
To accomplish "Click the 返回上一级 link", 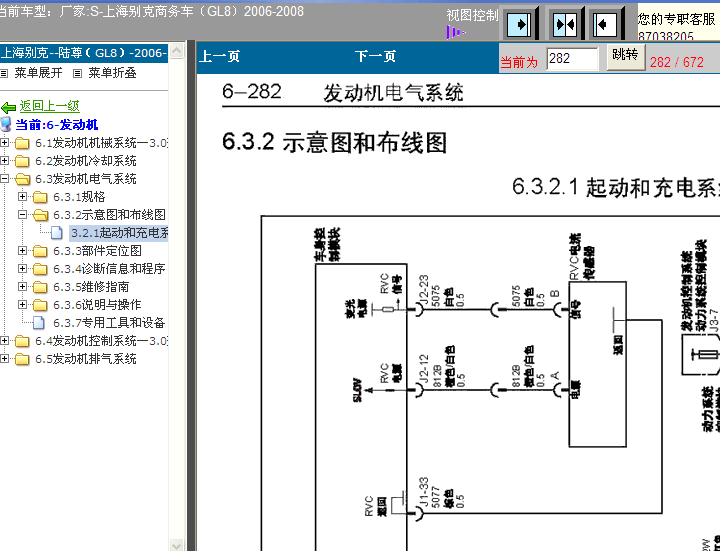I will [50, 106].
